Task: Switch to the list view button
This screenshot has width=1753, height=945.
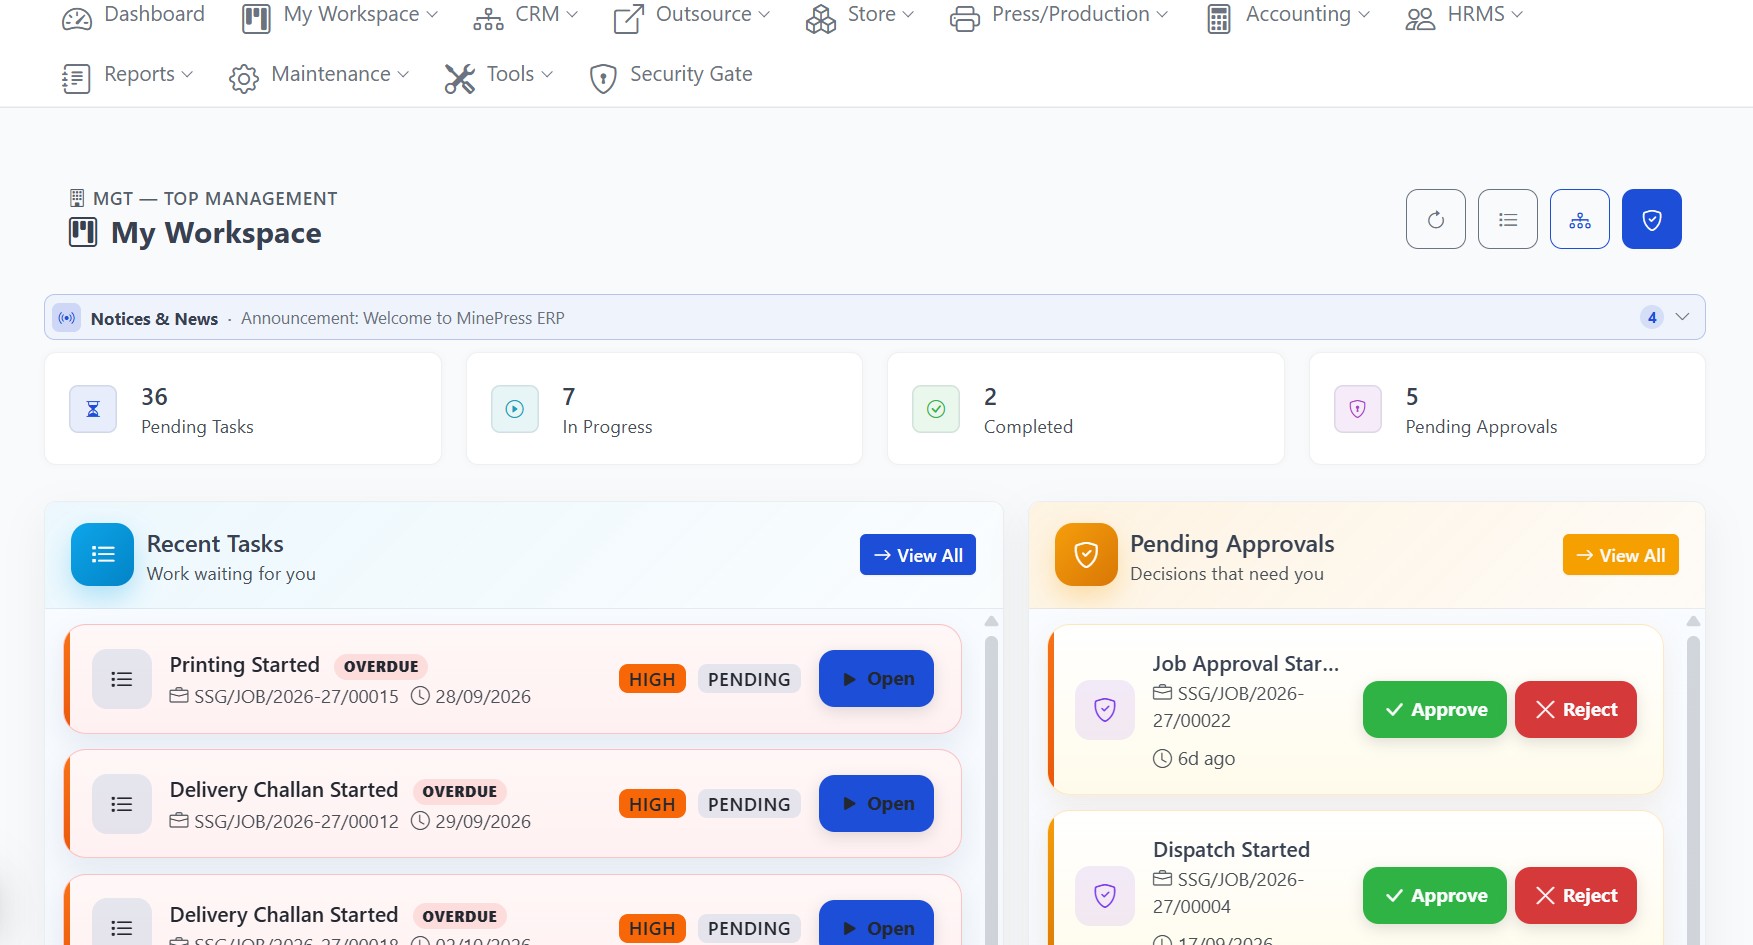Action: coord(1508,219)
